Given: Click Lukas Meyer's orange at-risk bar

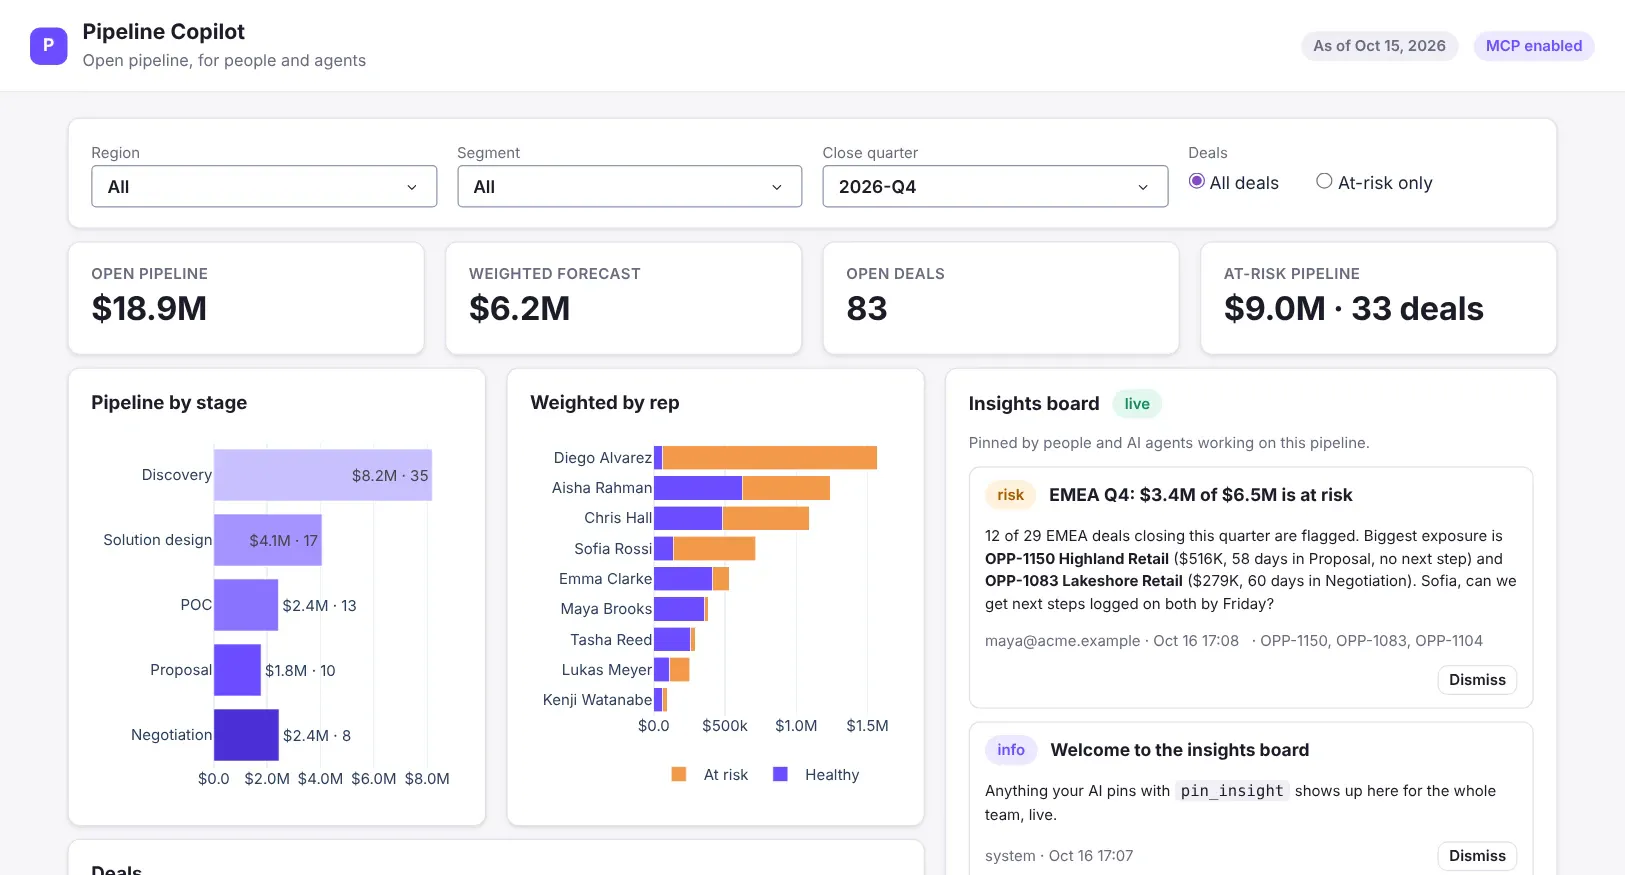Looking at the screenshot, I should pyautogui.click(x=680, y=670).
